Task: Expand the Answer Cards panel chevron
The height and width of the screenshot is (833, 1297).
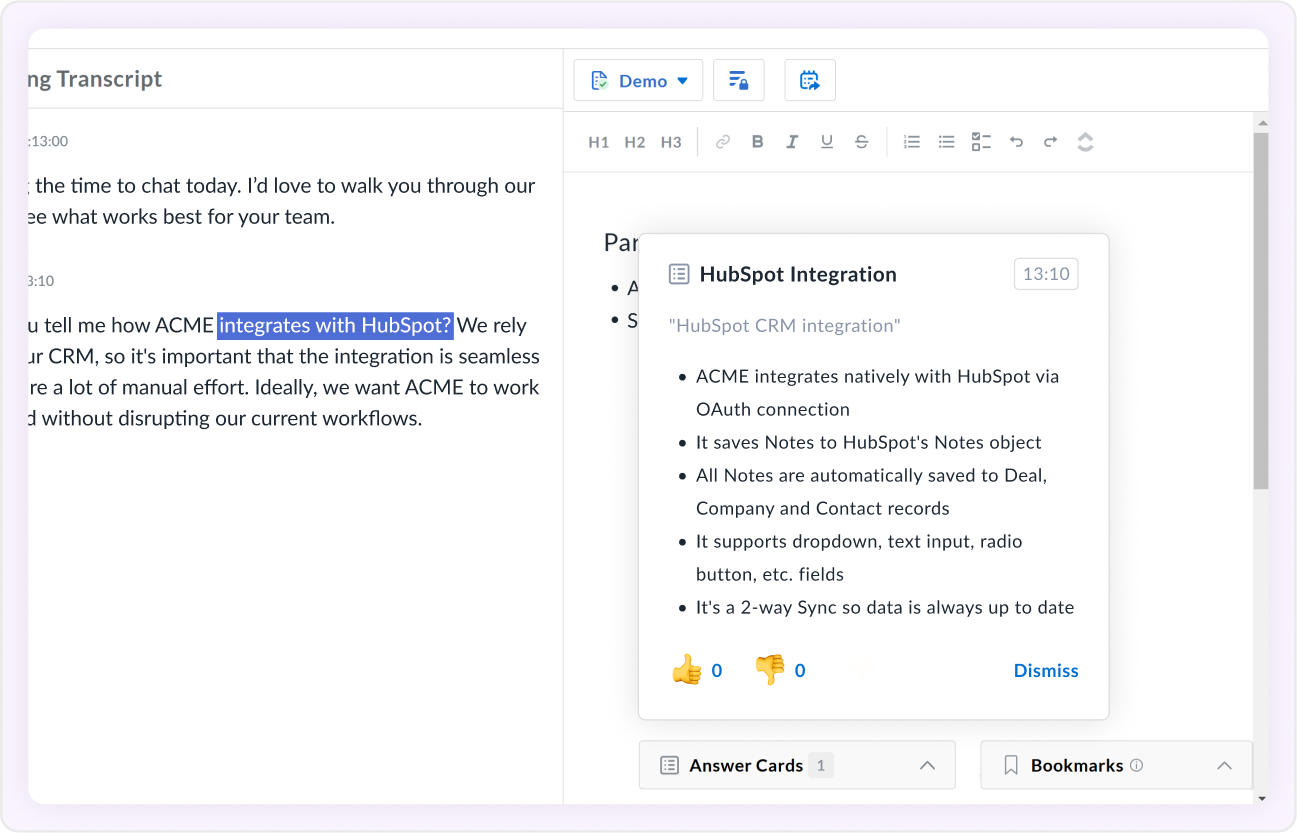Action: pyautogui.click(x=927, y=766)
